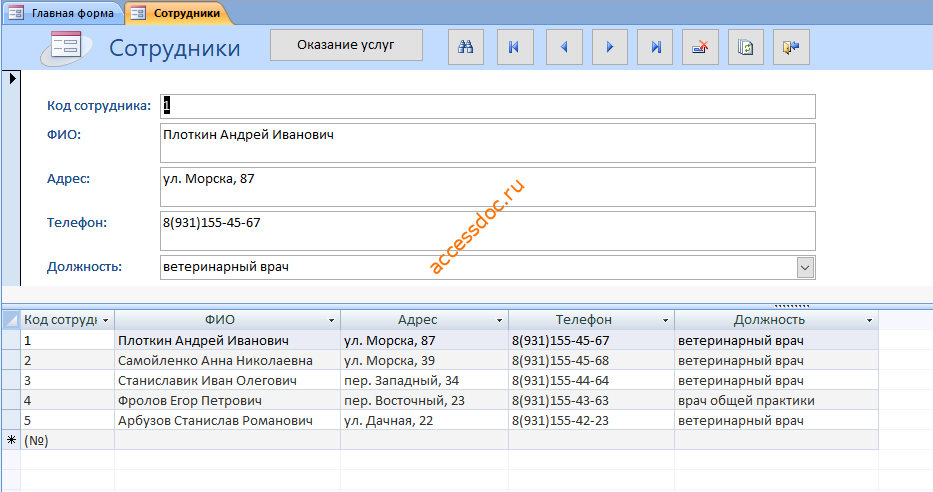Click cell Станиславик Иван Олегович
933x492 pixels.
227,380
